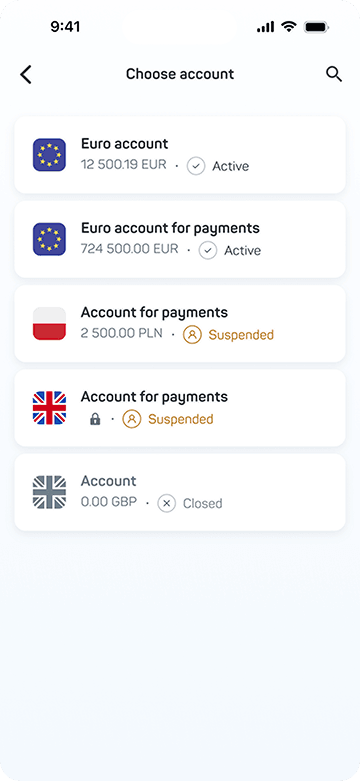This screenshot has height=781, width=360.
Task: Select the locked suspended Account for payments
Action: coord(180,407)
